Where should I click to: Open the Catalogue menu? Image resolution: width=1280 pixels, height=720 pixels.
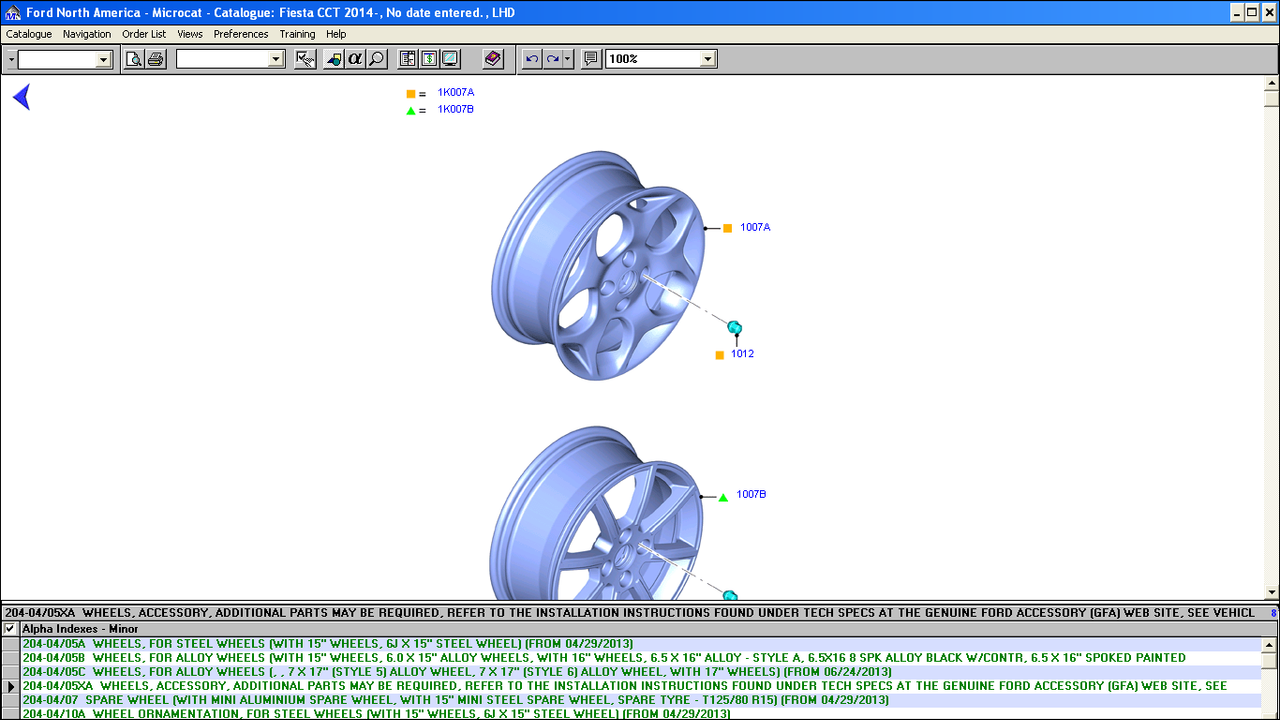click(x=29, y=34)
